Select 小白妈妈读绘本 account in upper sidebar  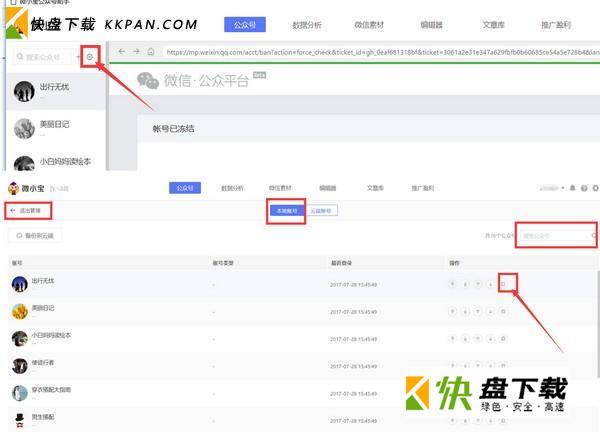point(56,161)
